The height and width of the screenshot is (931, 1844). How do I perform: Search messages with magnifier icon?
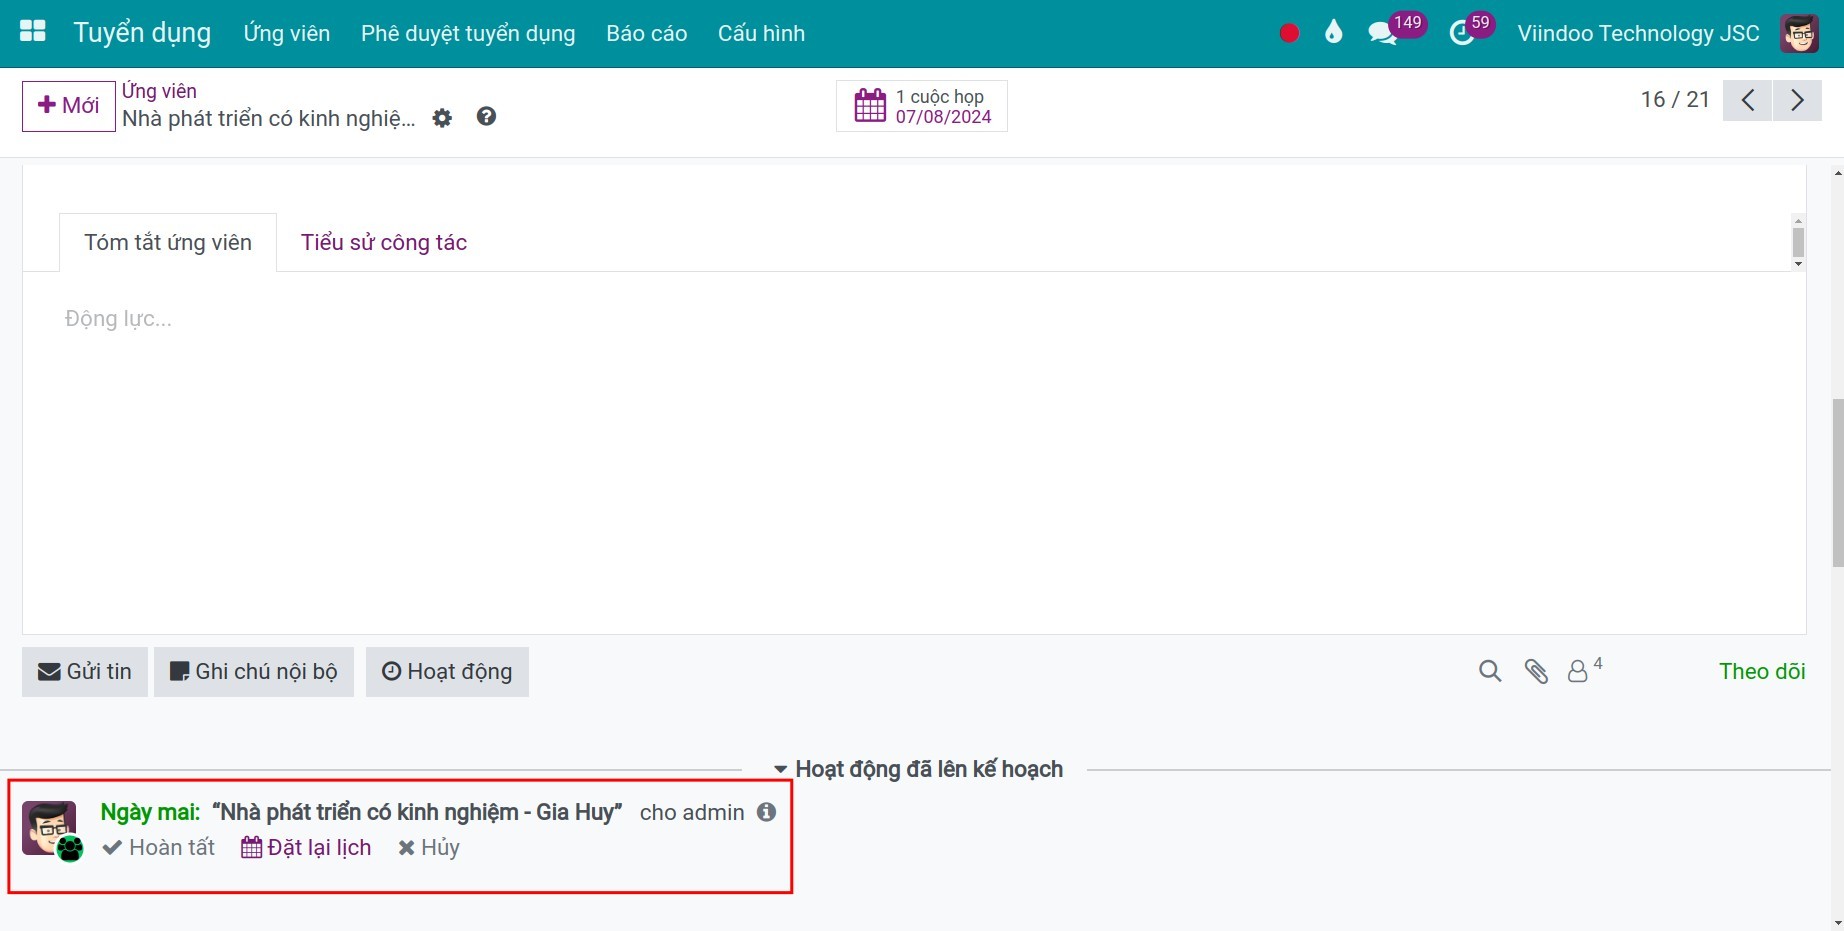coord(1490,672)
